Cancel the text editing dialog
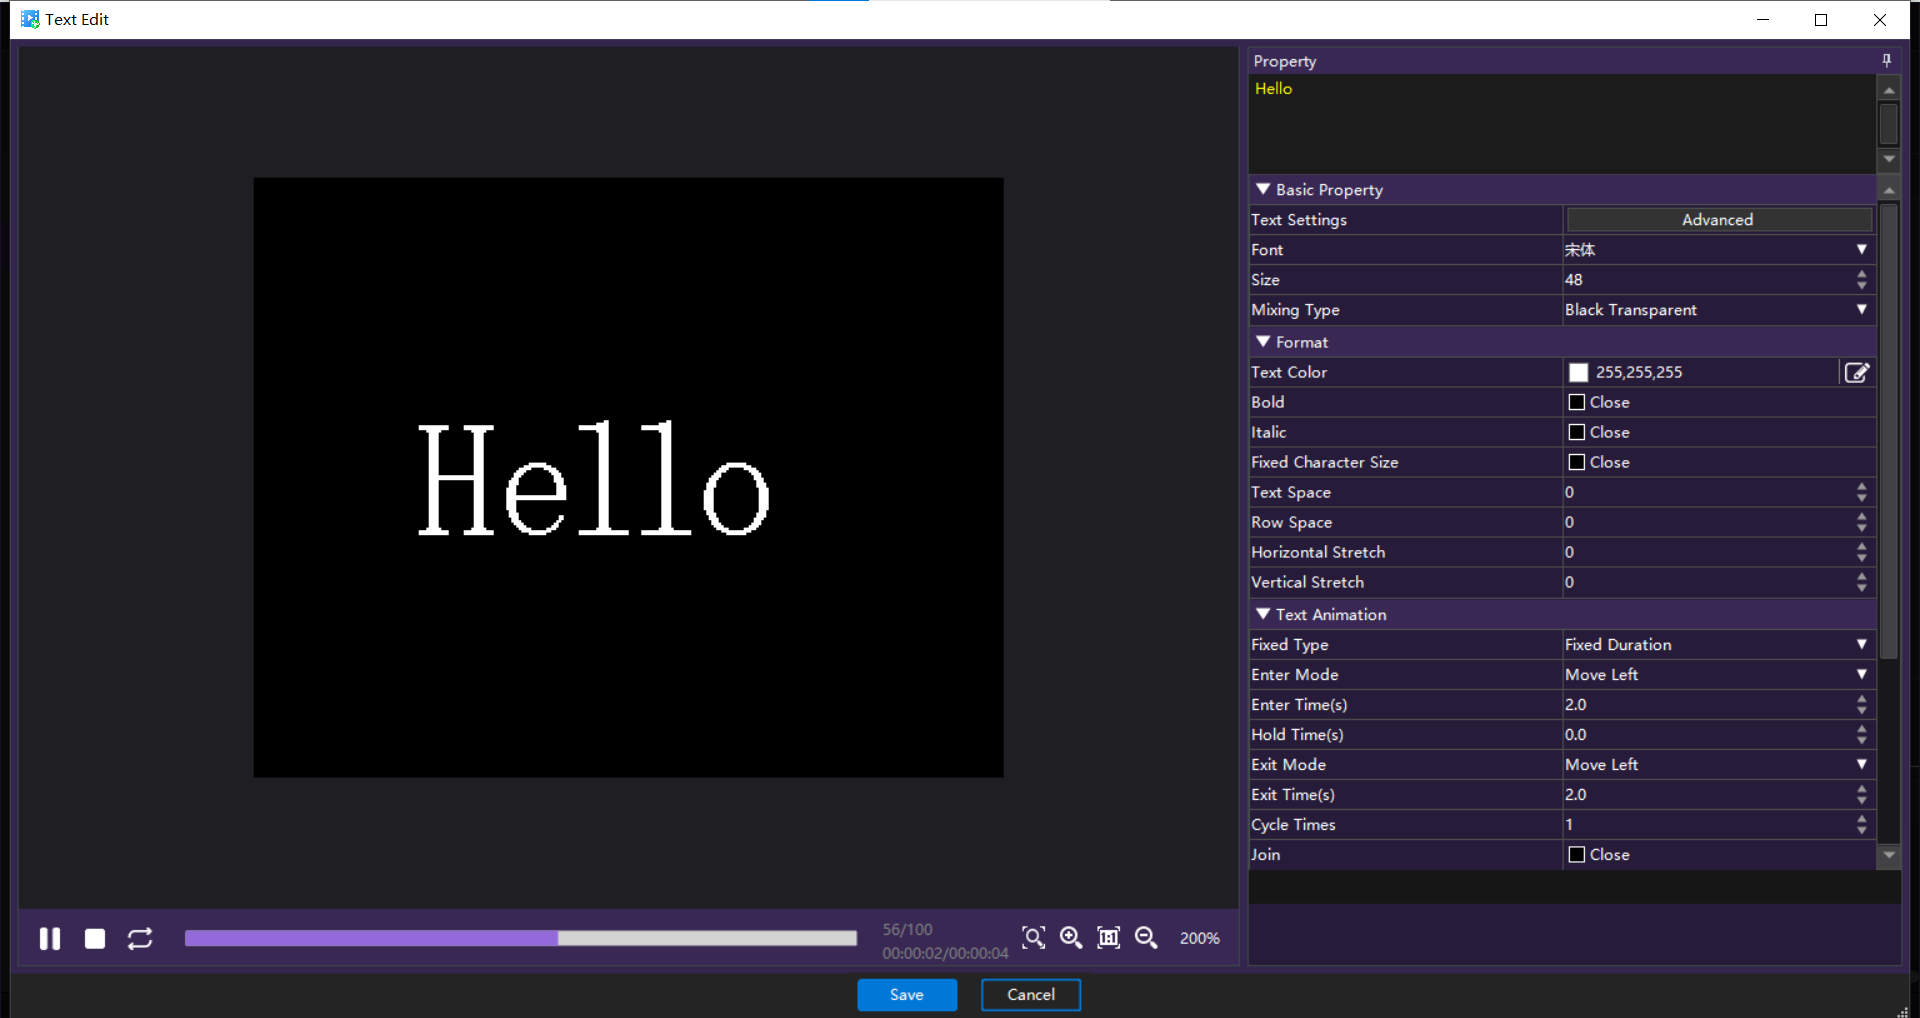The height and width of the screenshot is (1018, 1920). click(1031, 994)
